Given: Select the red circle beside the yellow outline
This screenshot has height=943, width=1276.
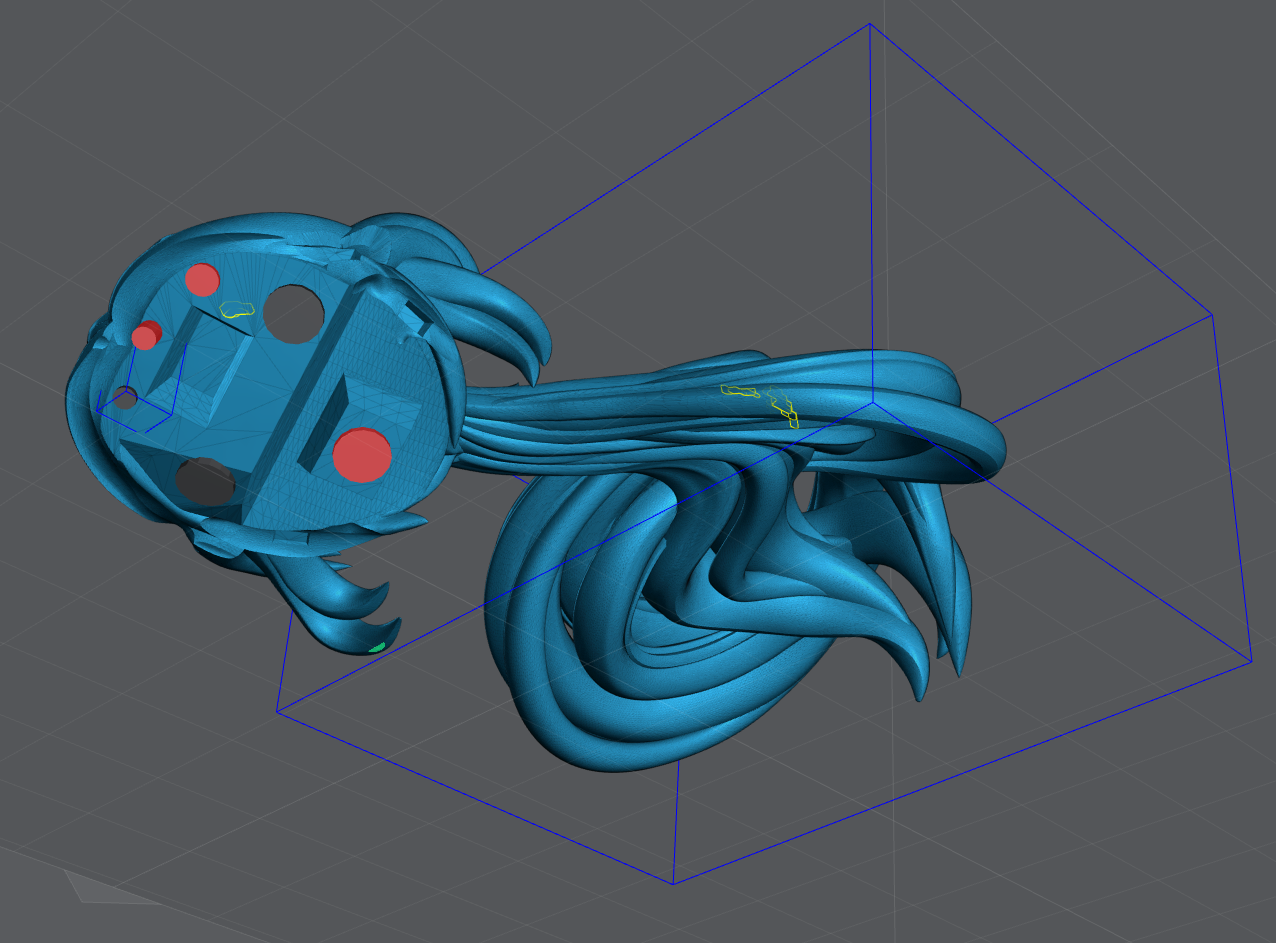Looking at the screenshot, I should tap(202, 280).
